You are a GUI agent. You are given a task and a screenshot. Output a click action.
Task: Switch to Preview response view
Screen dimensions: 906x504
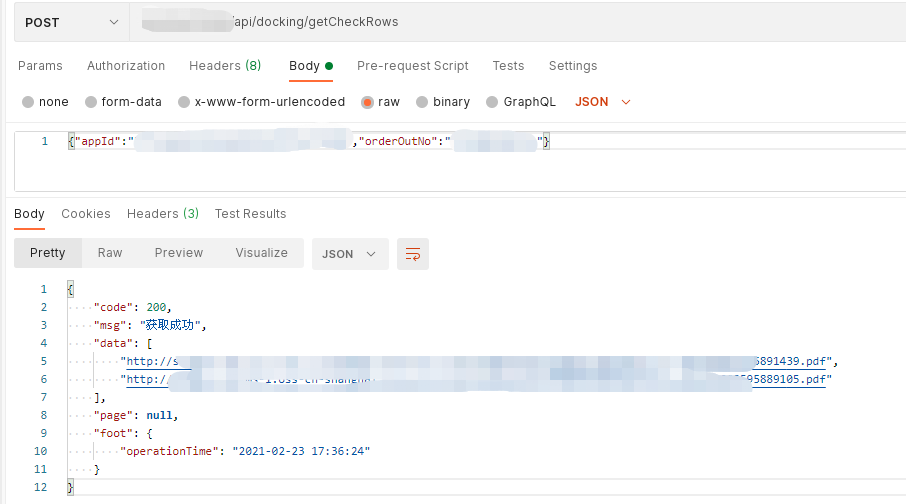(179, 253)
